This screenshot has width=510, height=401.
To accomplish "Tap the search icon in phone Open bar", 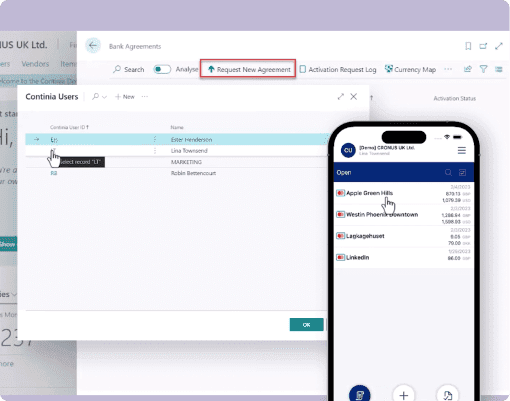I will pyautogui.click(x=448, y=172).
